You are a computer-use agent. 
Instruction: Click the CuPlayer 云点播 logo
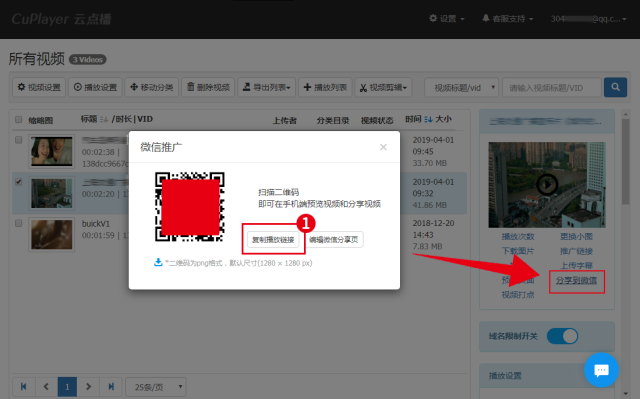point(61,19)
